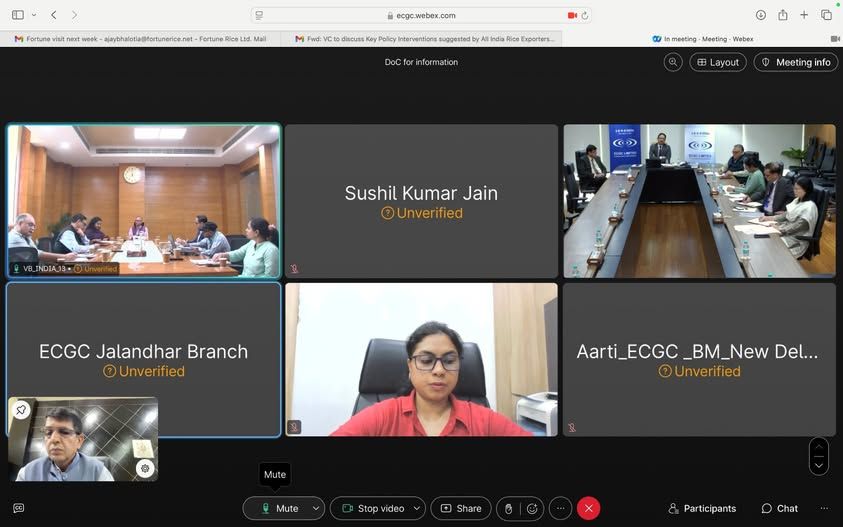Click the zoom magnifier icon
Viewport: 843px width, 527px height.
673,62
